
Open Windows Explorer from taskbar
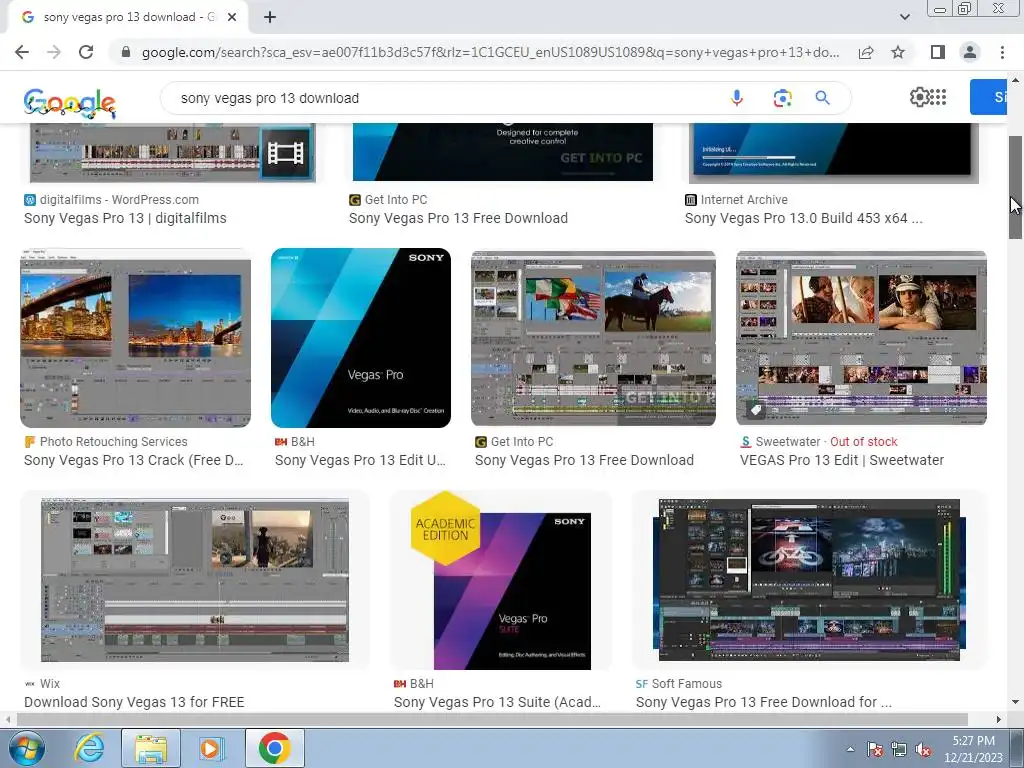coord(151,748)
